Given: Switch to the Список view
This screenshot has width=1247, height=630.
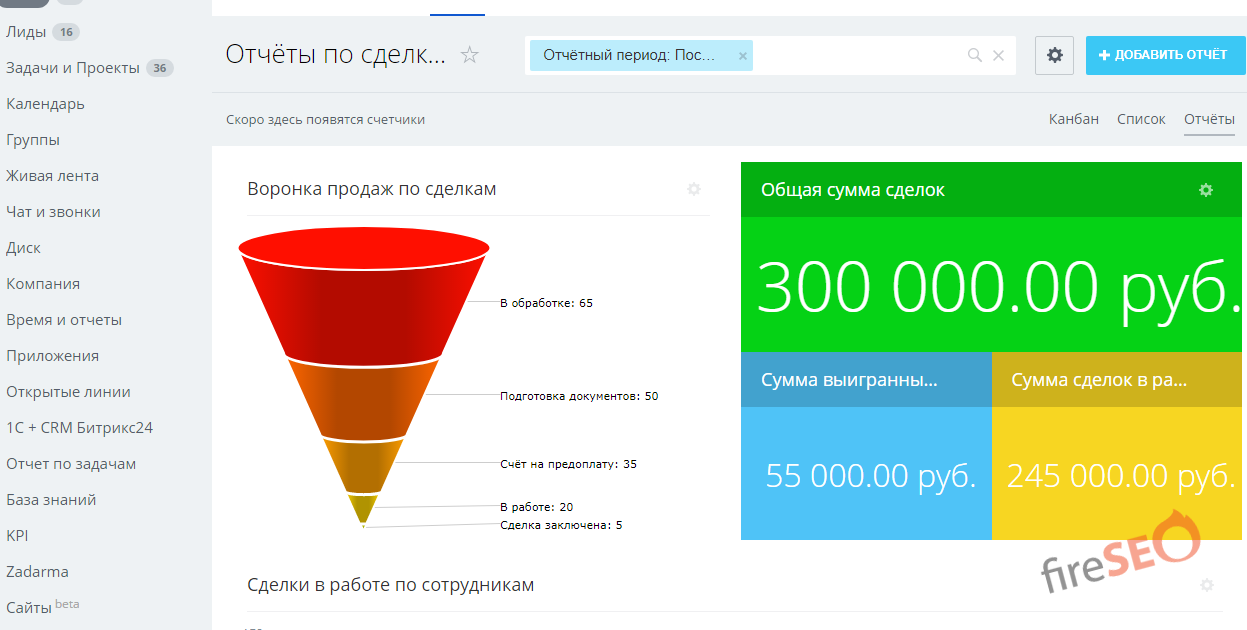Looking at the screenshot, I should pos(1140,119).
